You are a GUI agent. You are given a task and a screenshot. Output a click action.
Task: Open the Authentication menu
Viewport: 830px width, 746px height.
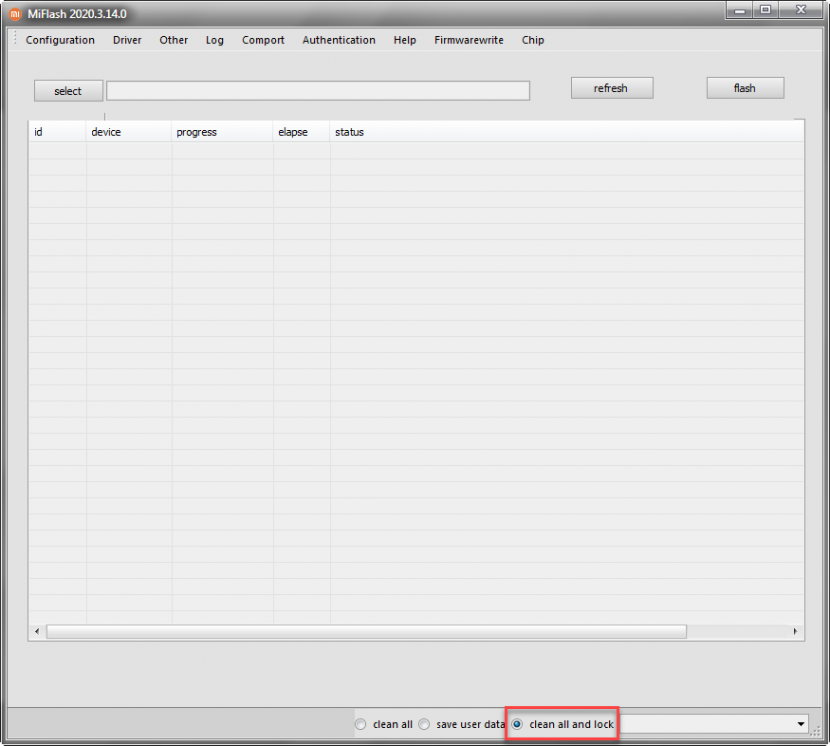point(339,40)
